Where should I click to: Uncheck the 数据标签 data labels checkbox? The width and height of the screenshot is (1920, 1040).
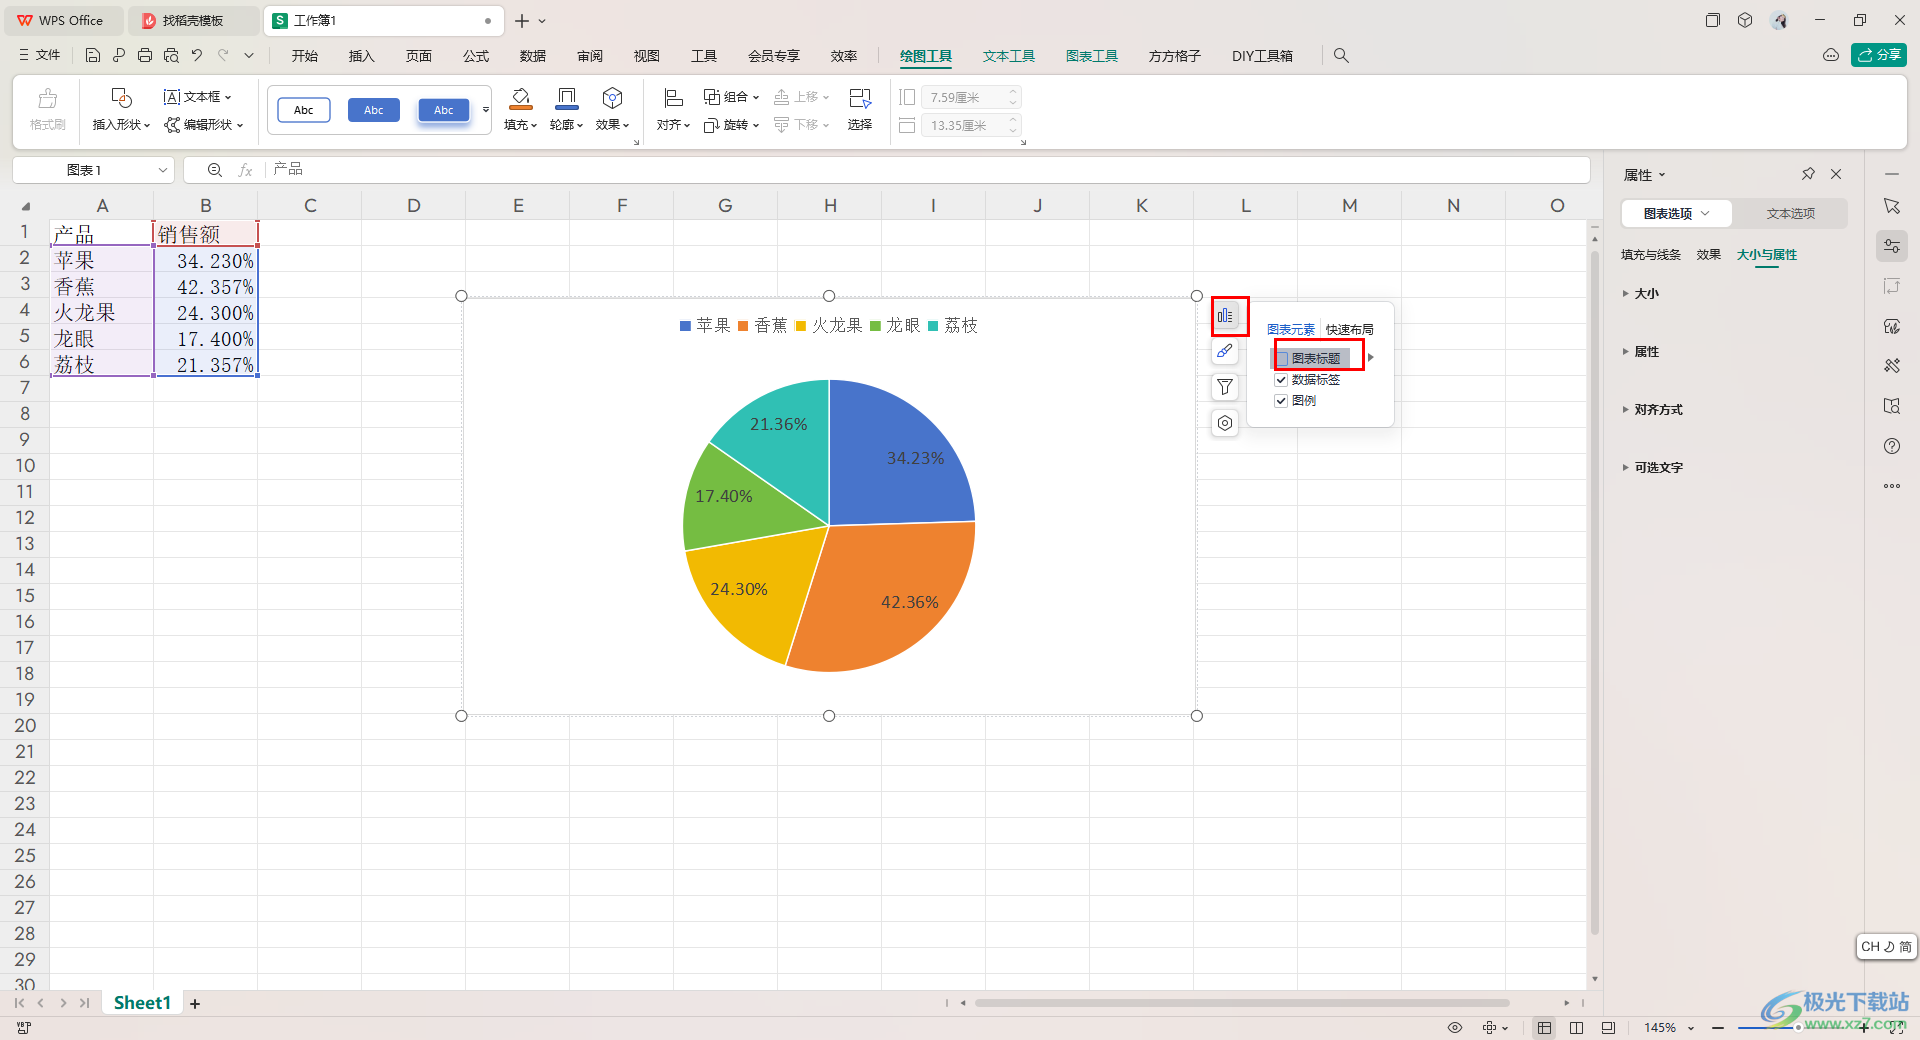pos(1281,380)
